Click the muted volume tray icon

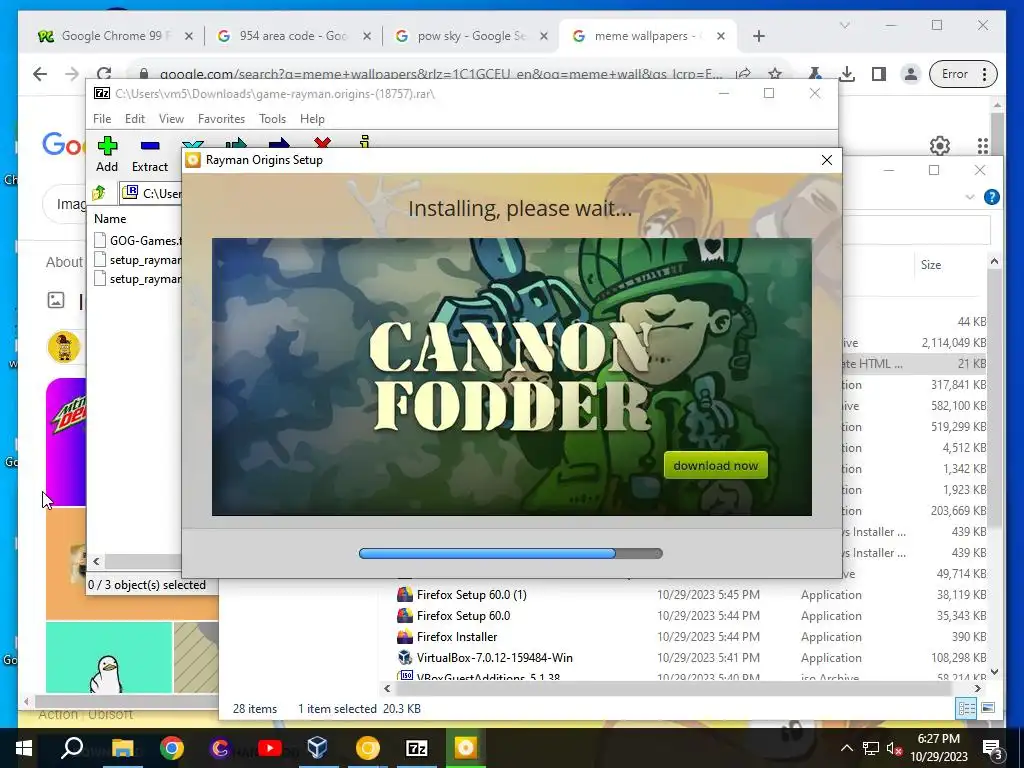click(x=895, y=748)
